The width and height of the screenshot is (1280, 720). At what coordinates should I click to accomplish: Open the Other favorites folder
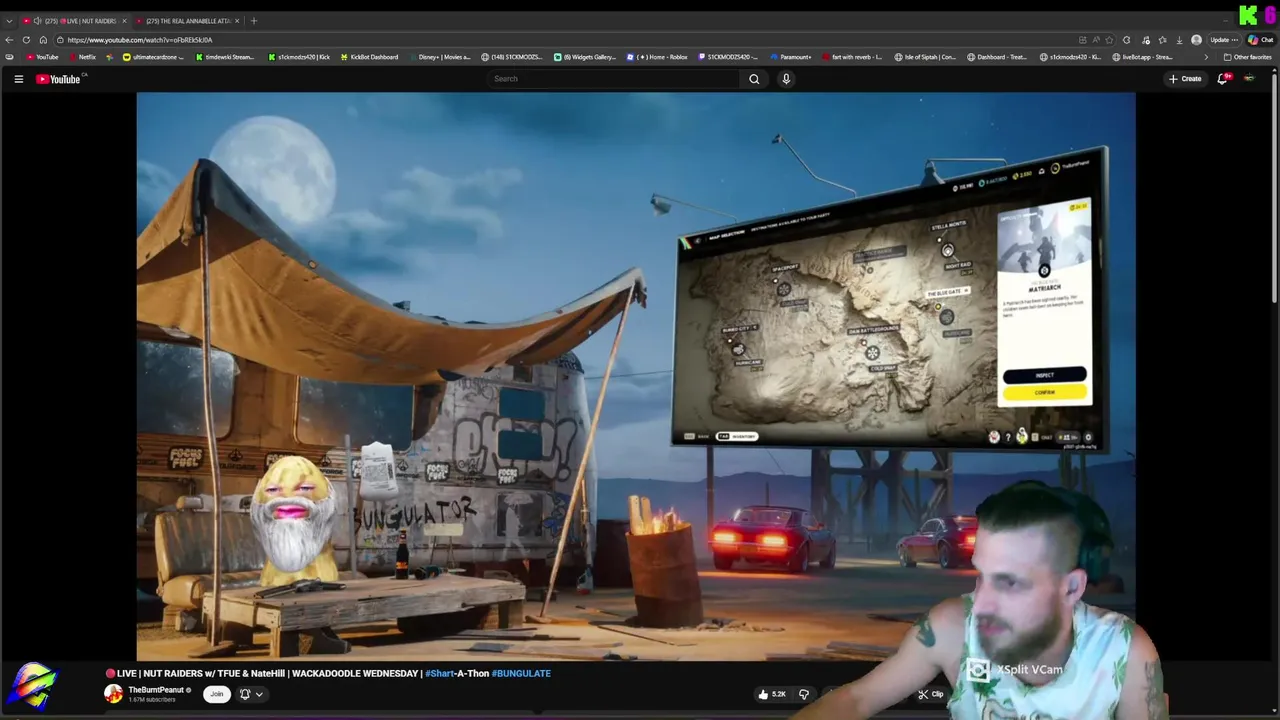pos(1248,57)
